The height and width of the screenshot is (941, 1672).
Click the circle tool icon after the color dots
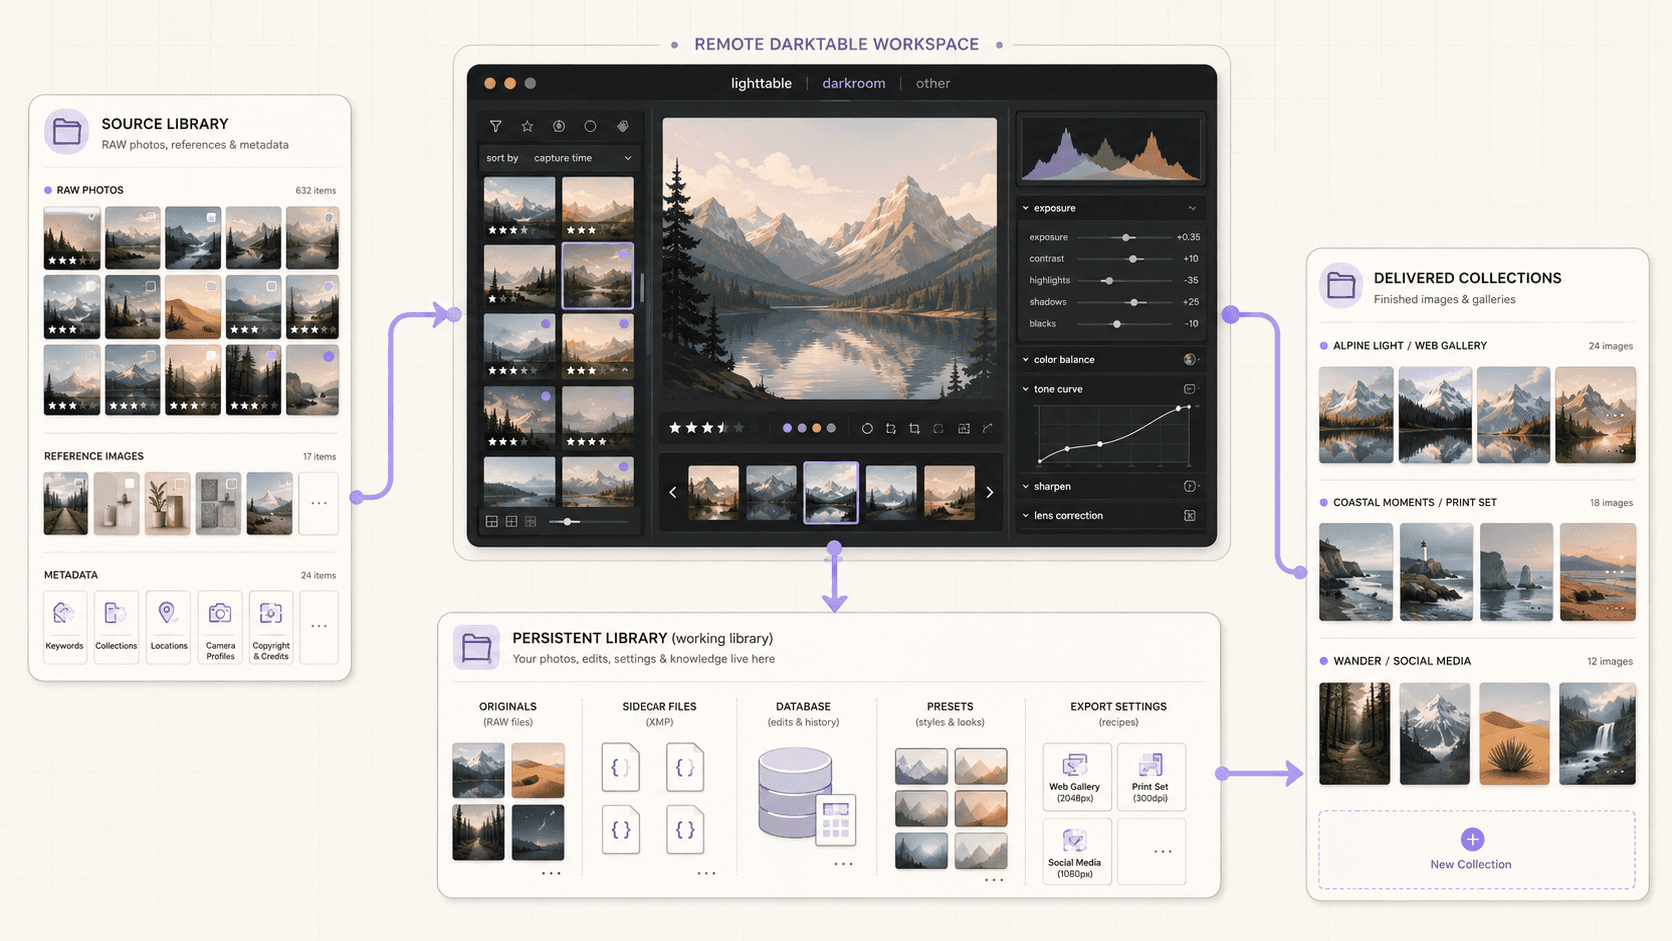pyautogui.click(x=867, y=428)
